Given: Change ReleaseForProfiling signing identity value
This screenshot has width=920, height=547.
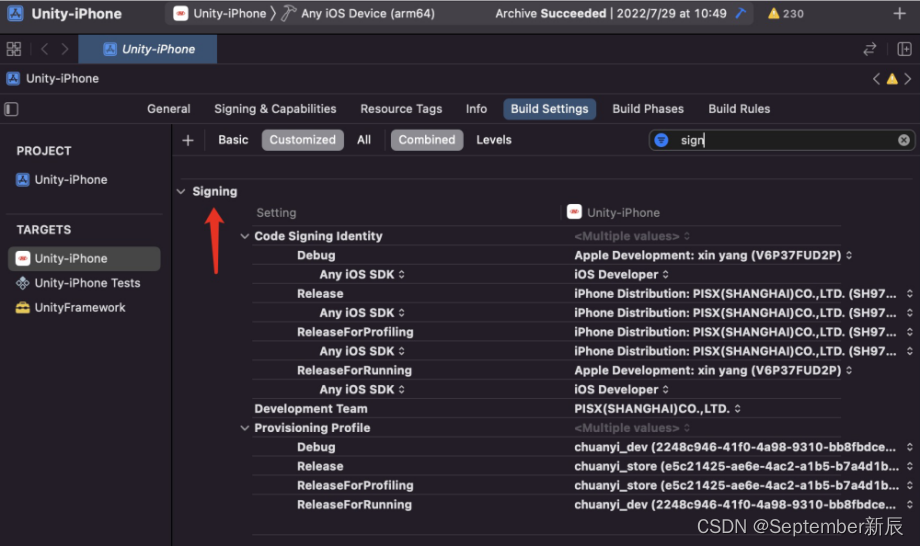Looking at the screenshot, I should (743, 332).
